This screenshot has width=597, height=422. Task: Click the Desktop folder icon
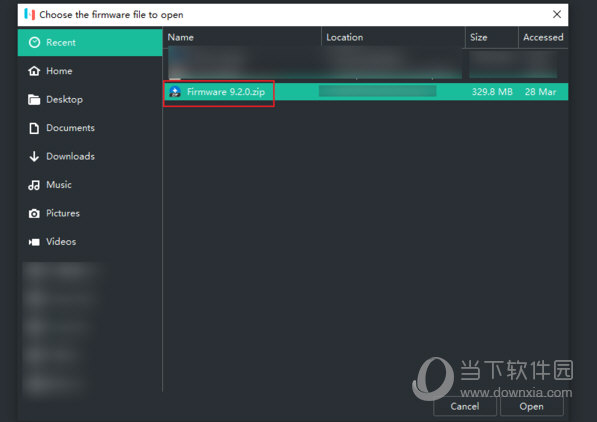34,99
